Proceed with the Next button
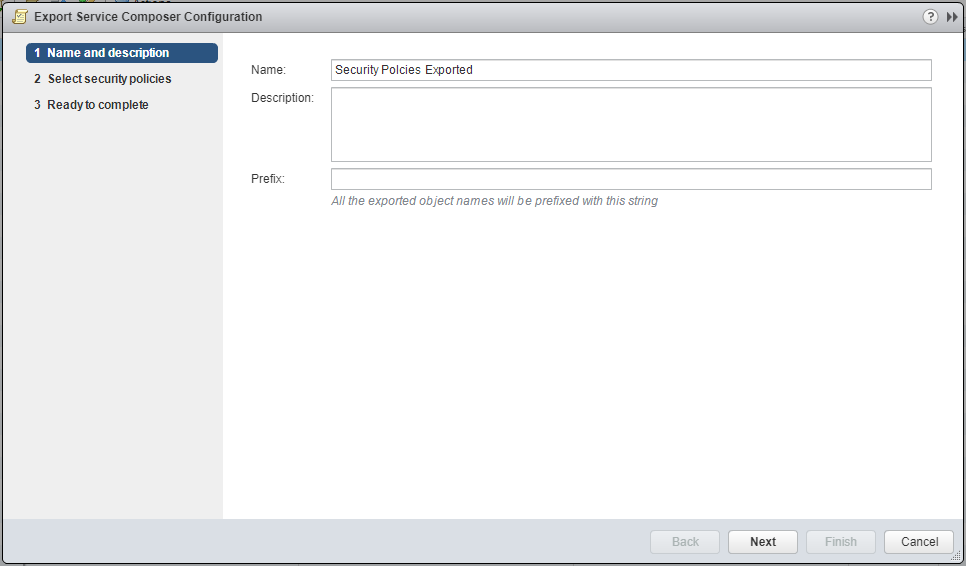 pyautogui.click(x=763, y=542)
